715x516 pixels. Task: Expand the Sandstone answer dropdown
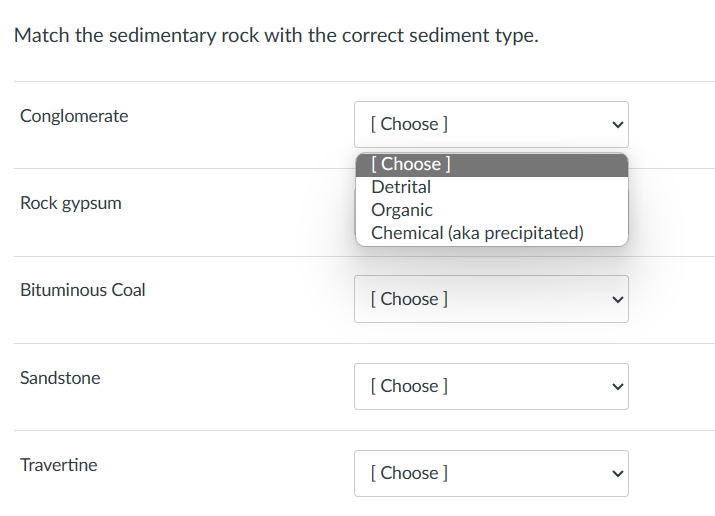490,386
